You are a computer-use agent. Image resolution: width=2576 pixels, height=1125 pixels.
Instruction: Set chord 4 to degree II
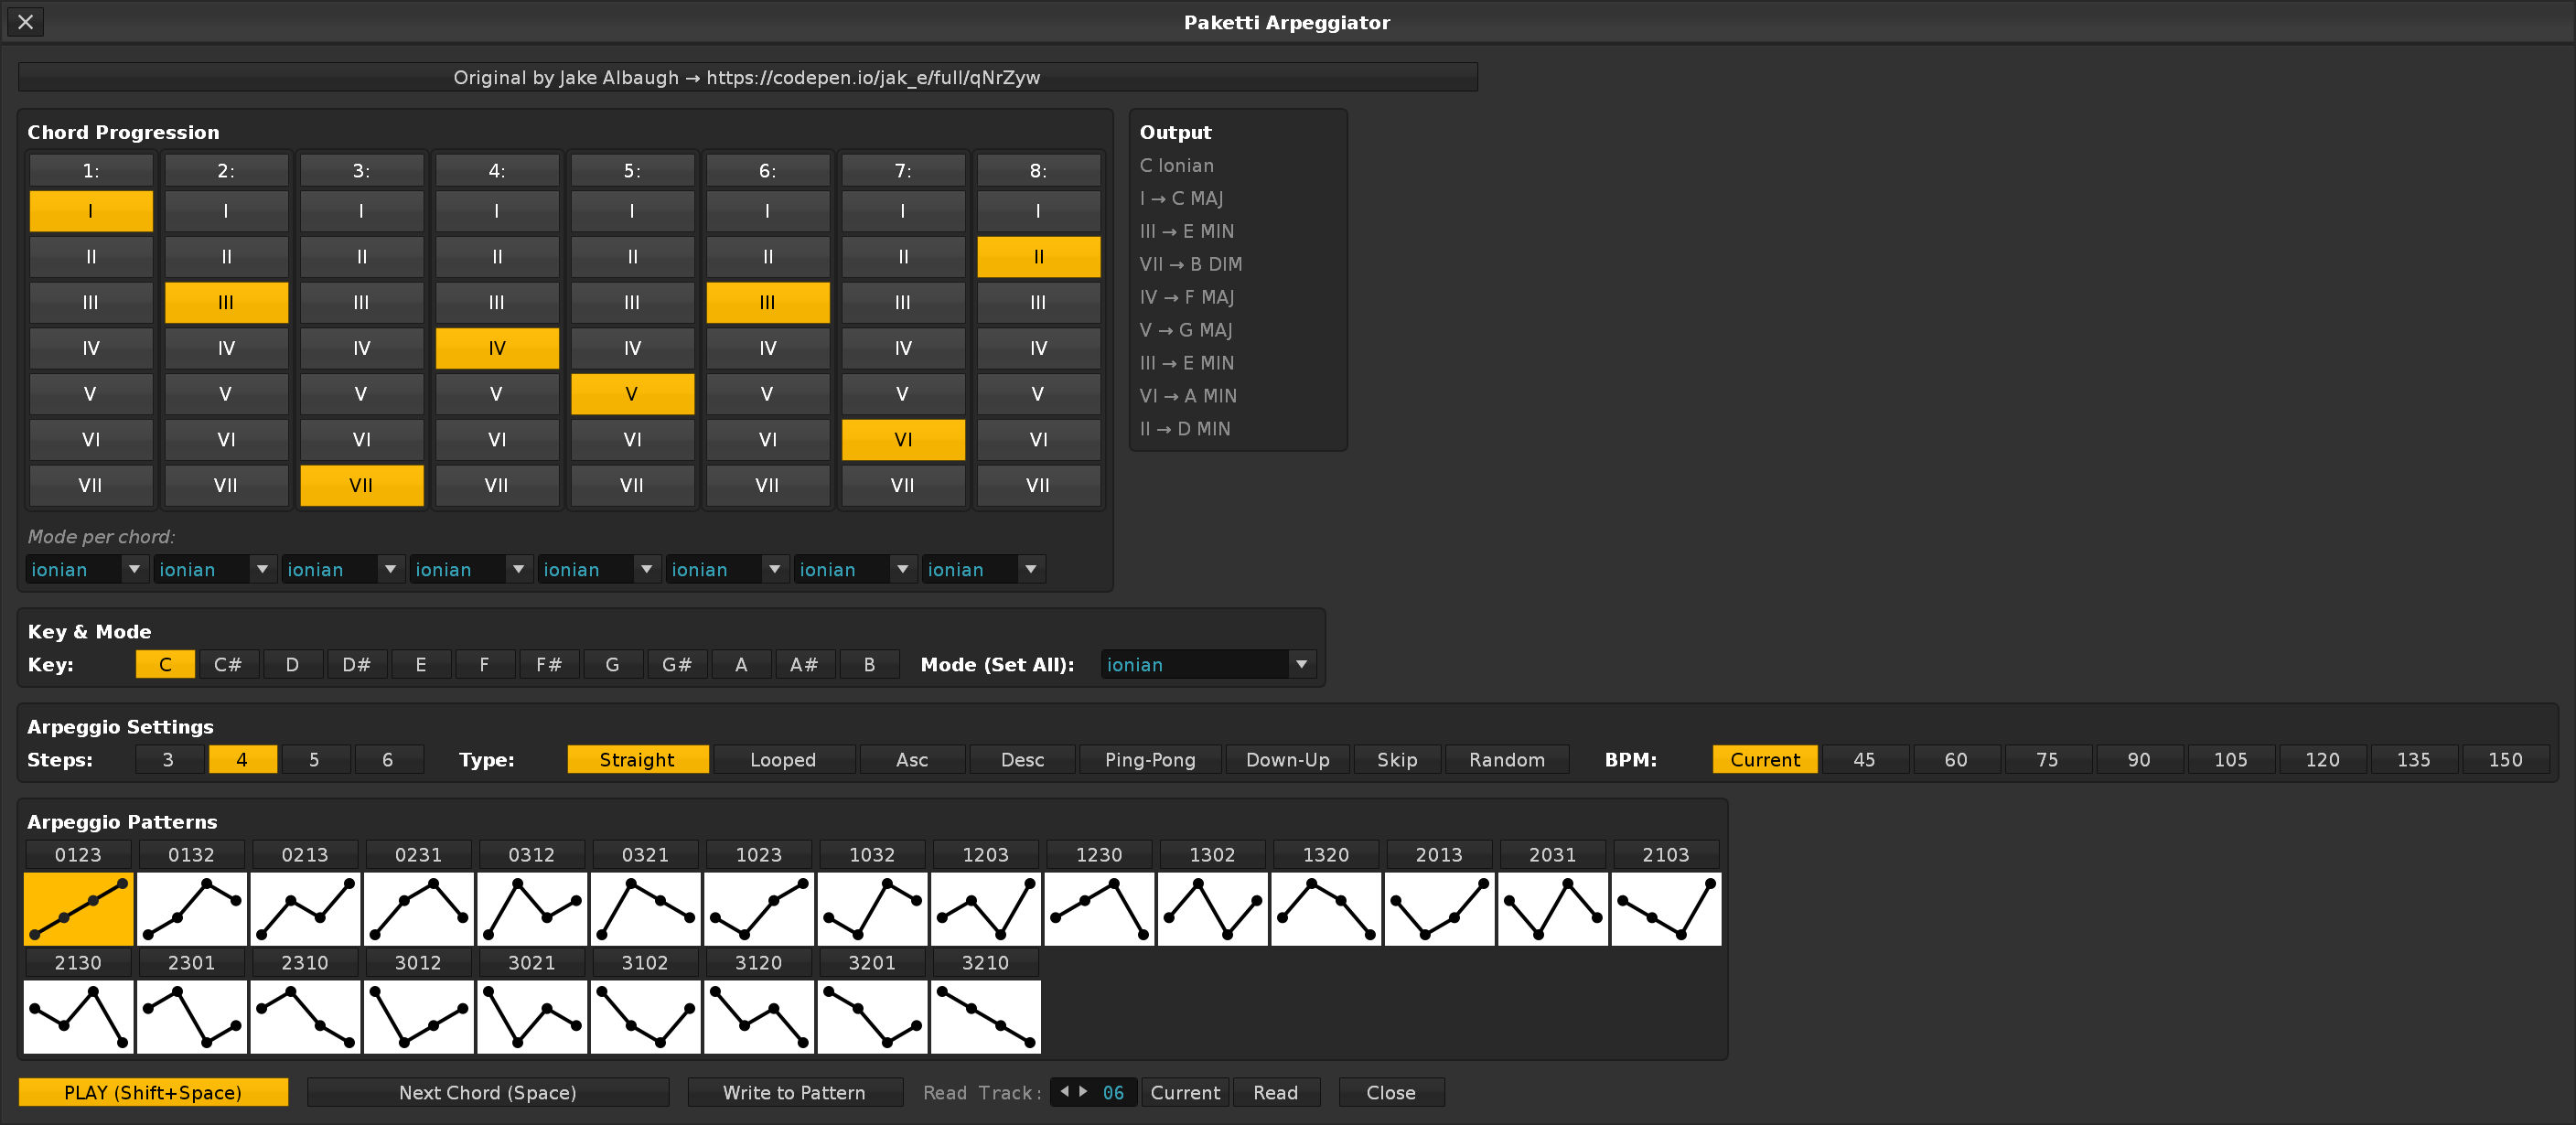pyautogui.click(x=497, y=257)
